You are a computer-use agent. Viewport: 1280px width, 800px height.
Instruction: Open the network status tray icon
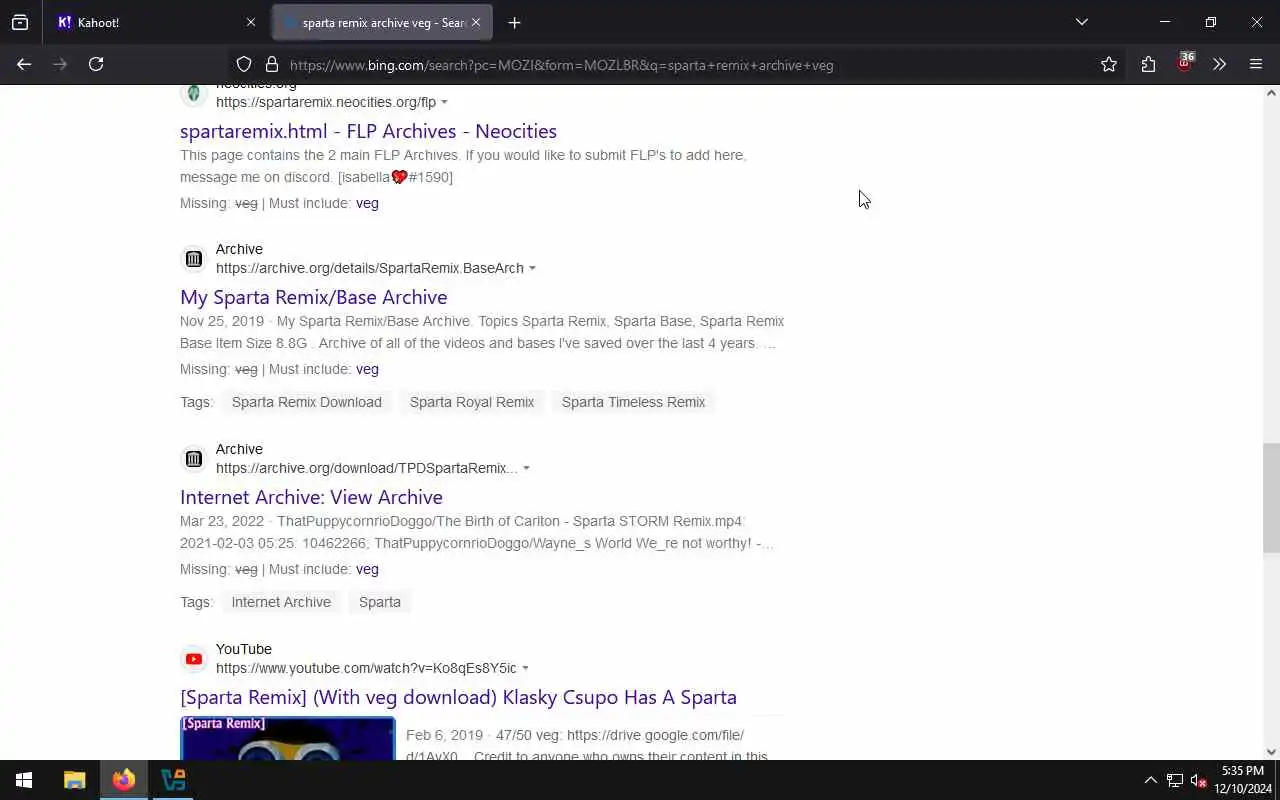pyautogui.click(x=1175, y=780)
